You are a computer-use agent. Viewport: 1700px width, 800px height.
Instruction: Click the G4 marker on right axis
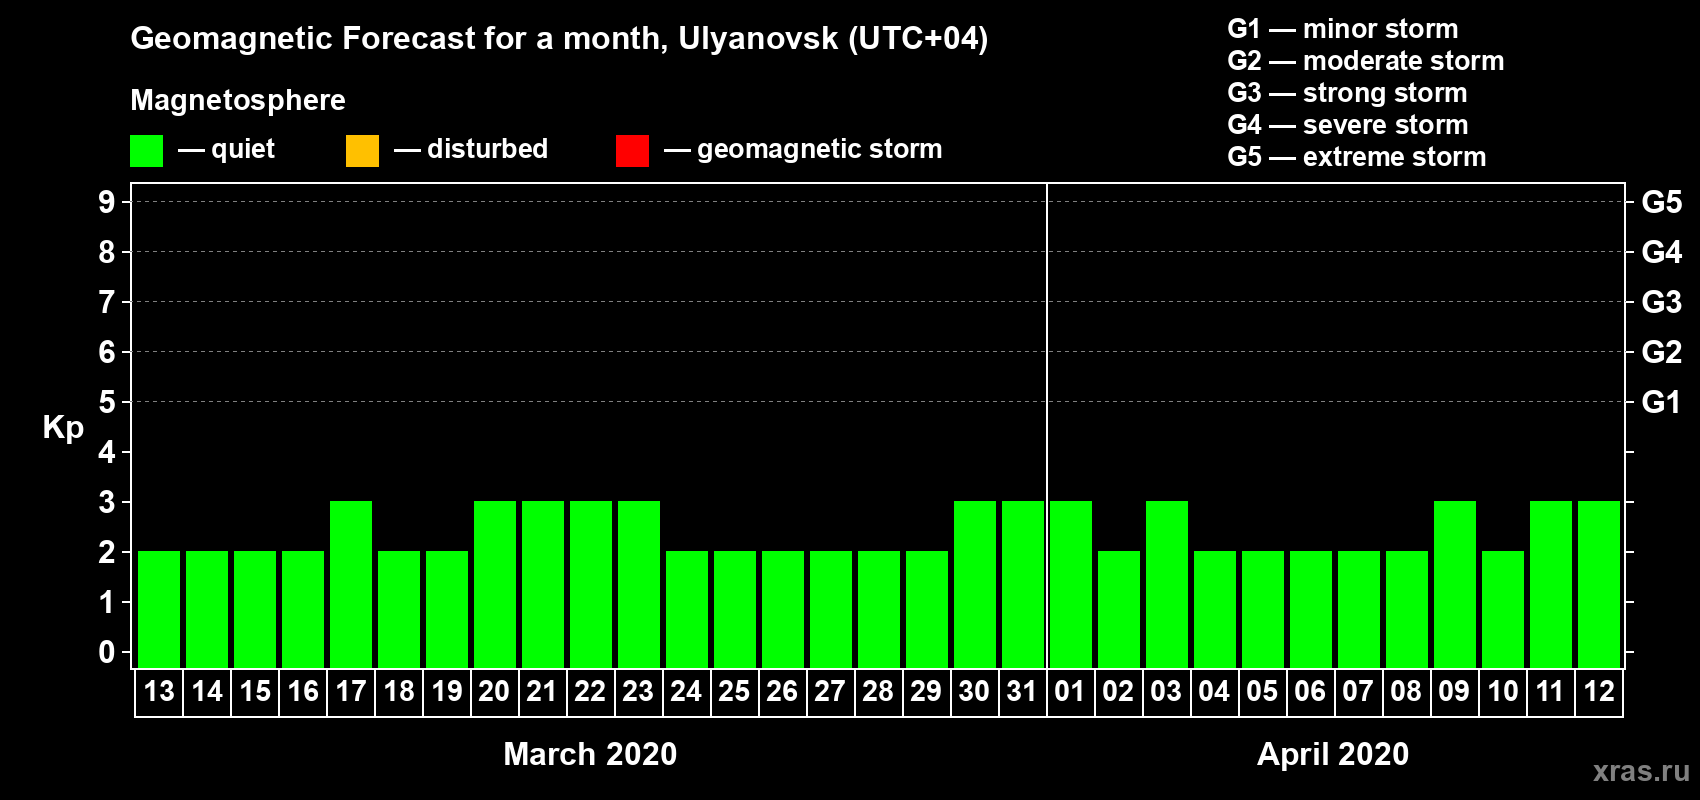(x=1661, y=252)
